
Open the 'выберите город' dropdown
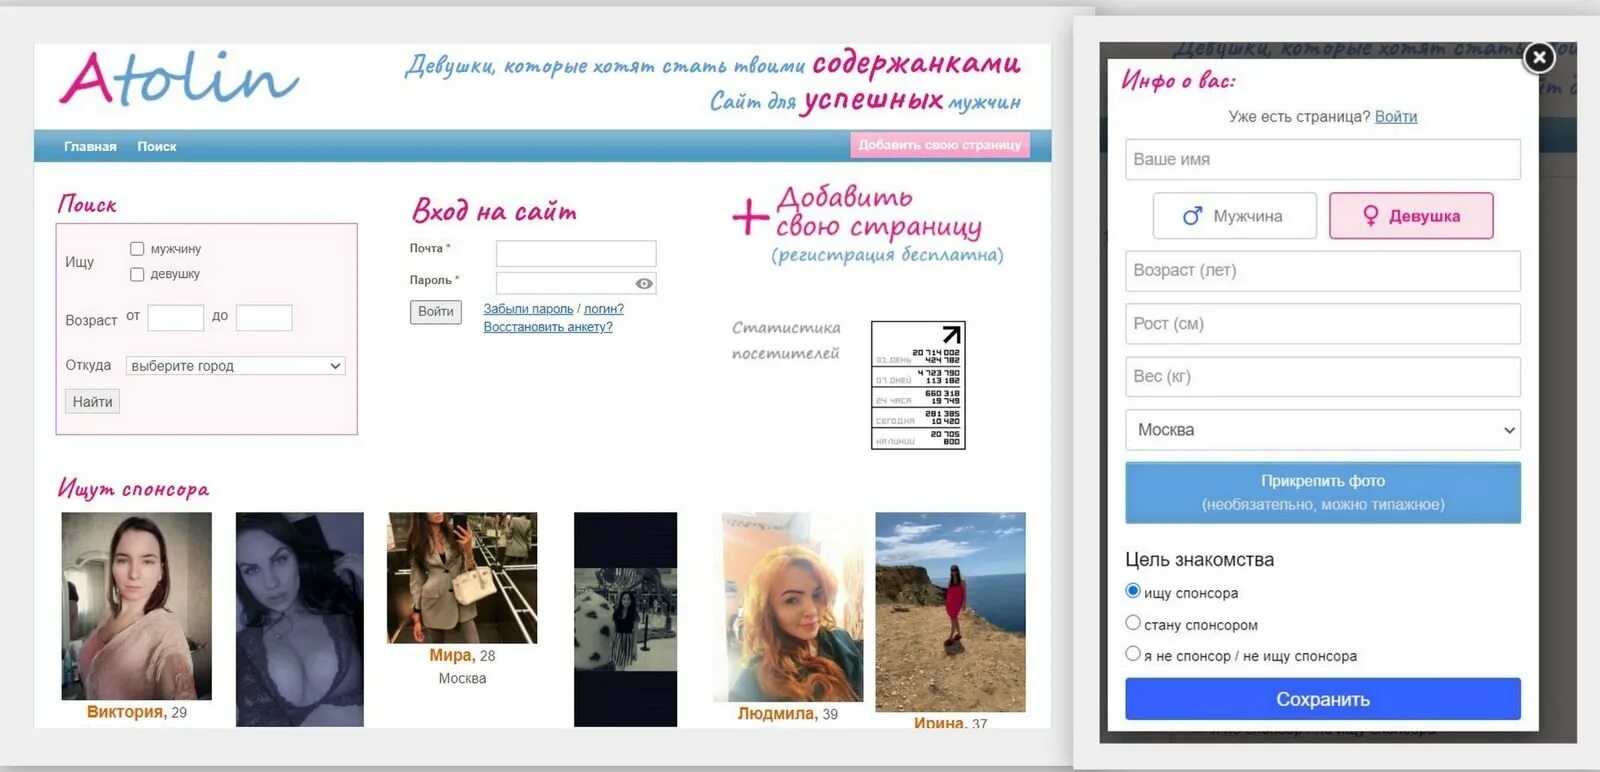236,366
